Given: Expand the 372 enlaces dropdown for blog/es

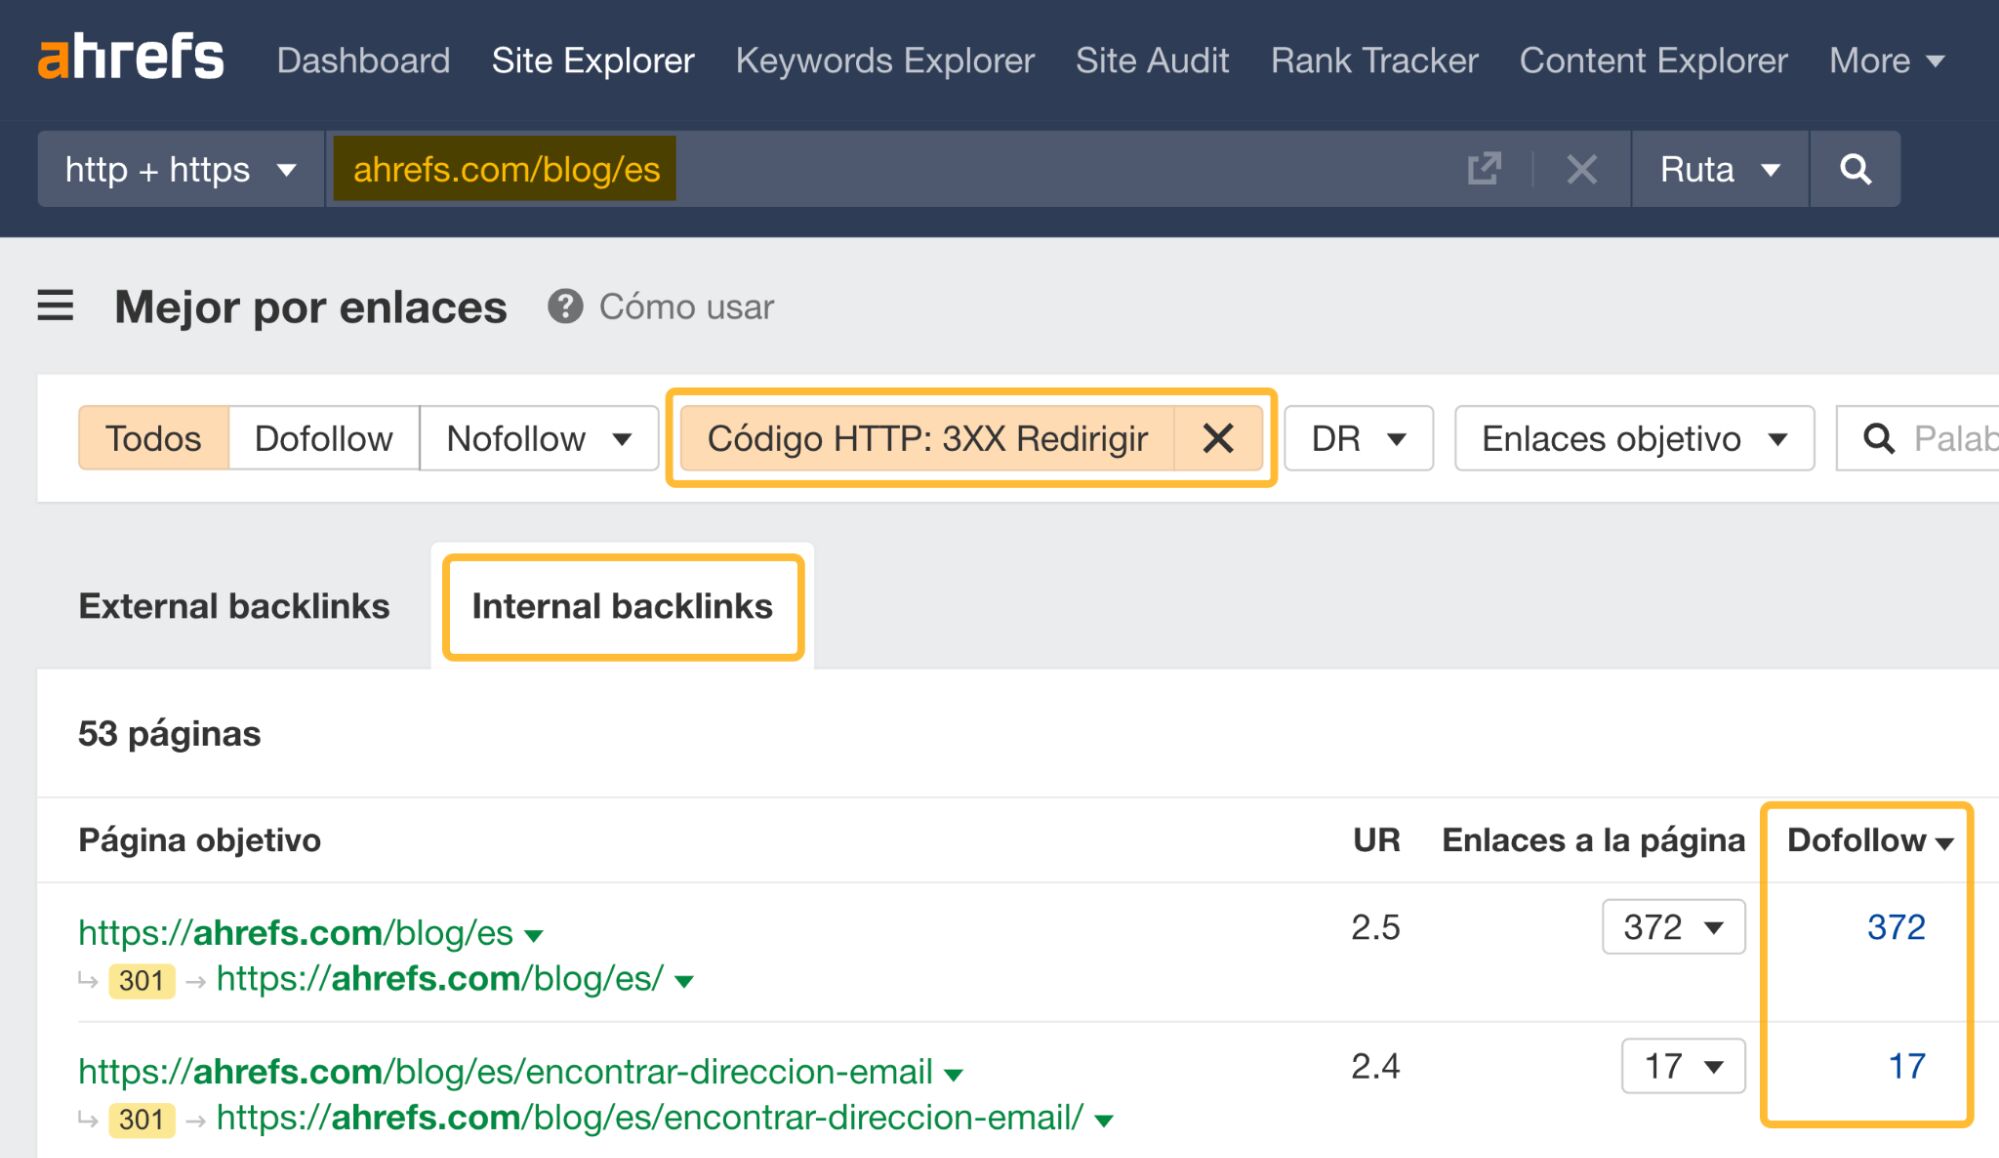Looking at the screenshot, I should click(x=1672, y=927).
